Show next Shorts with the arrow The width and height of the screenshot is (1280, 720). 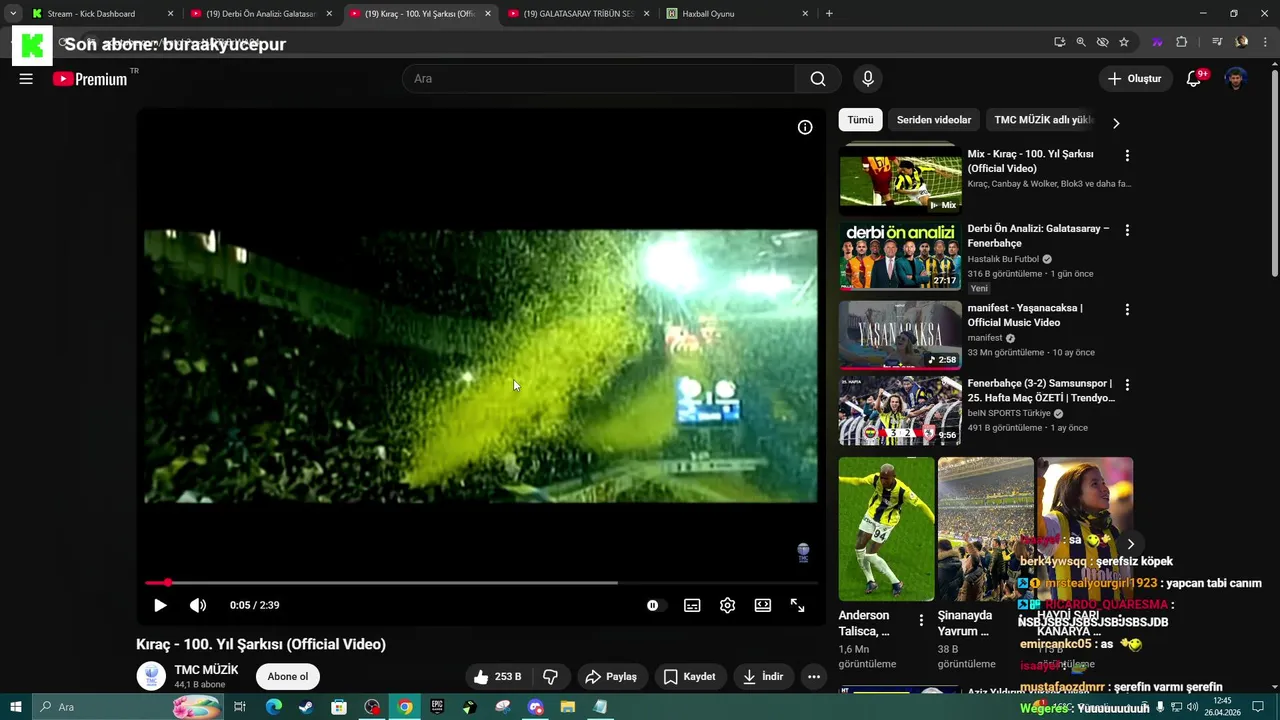pos(1130,544)
